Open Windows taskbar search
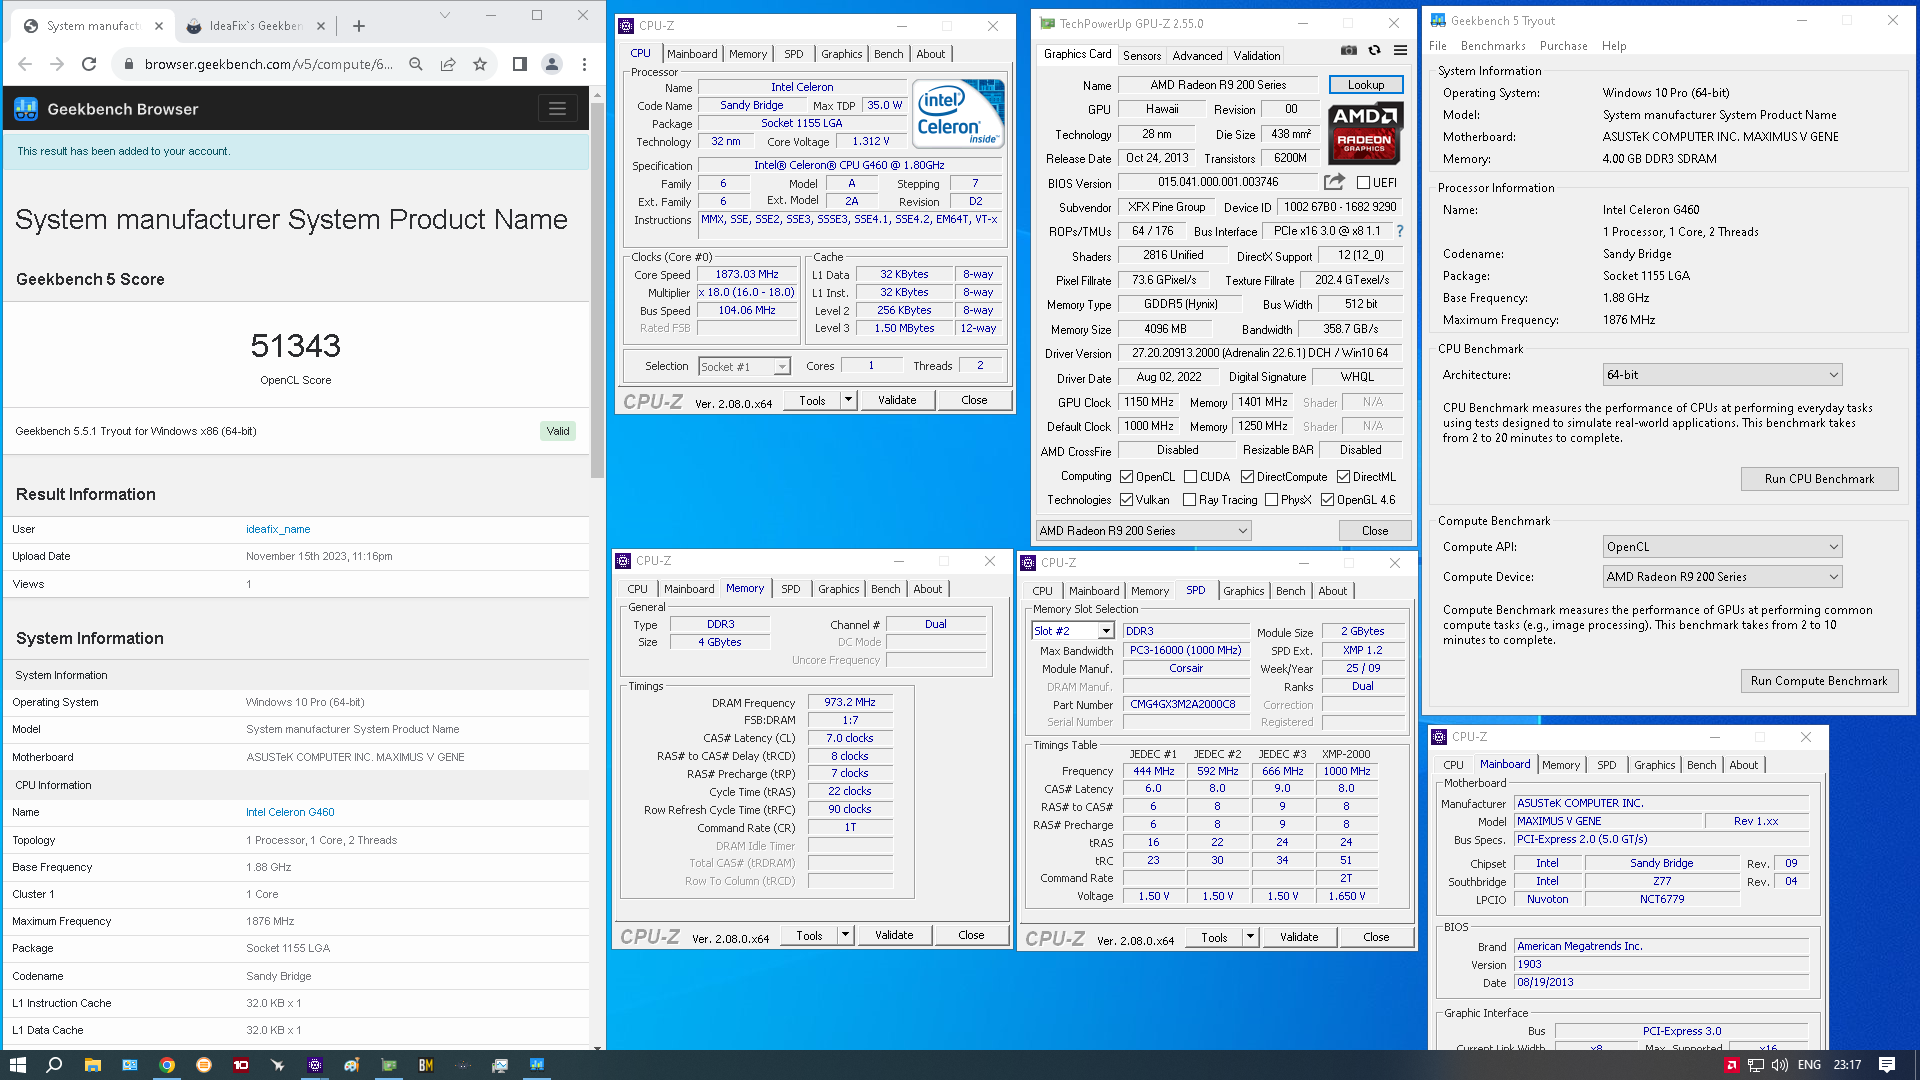This screenshot has height=1080, width=1920. coord(54,1065)
